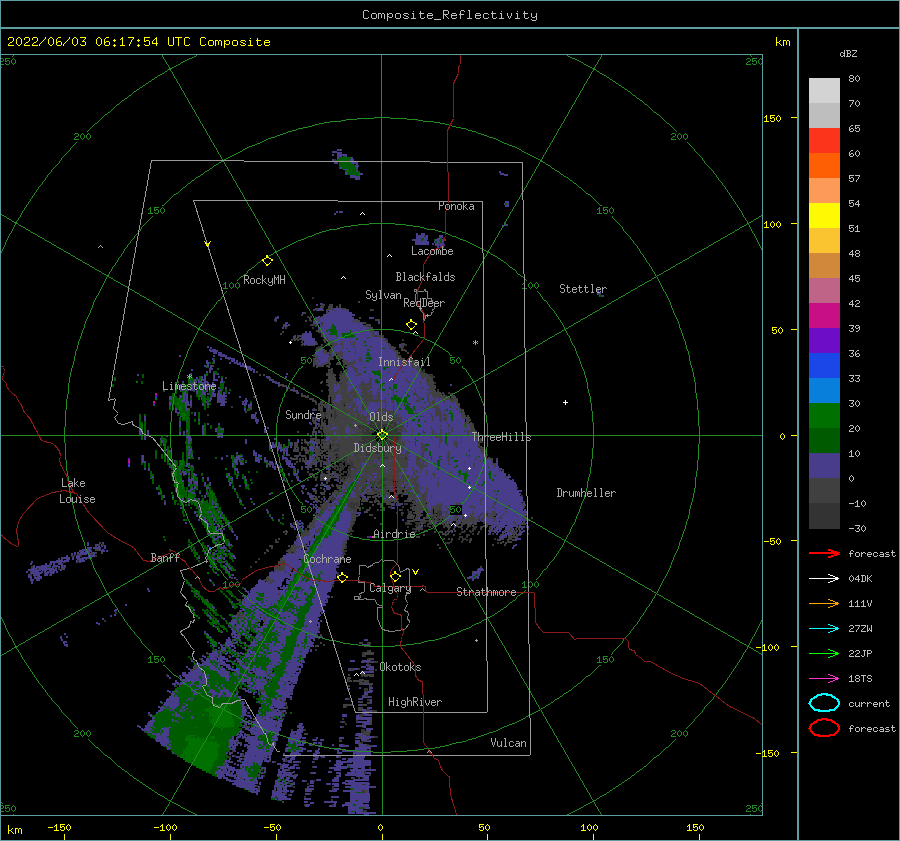Click the green 22JP arrow icon
The image size is (900, 841).
pos(824,653)
